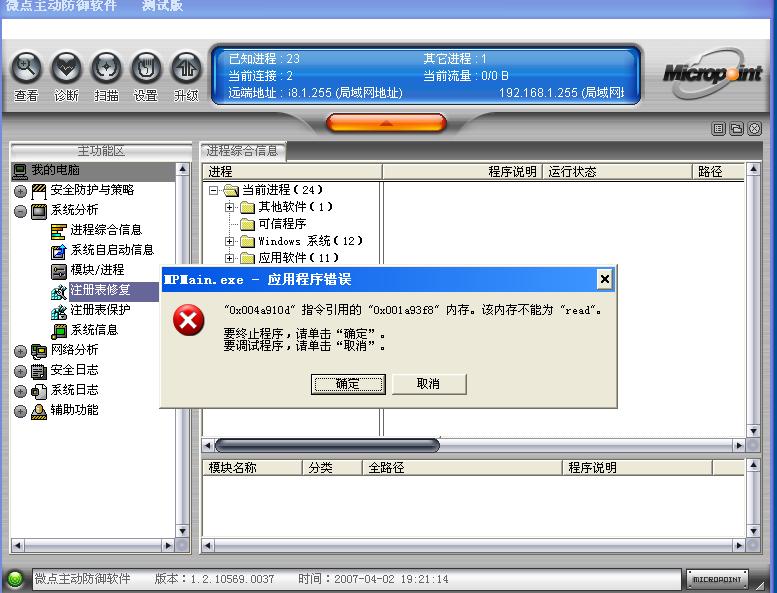The height and width of the screenshot is (593, 777).
Task: Sort by 进程 column header
Action: 292,172
